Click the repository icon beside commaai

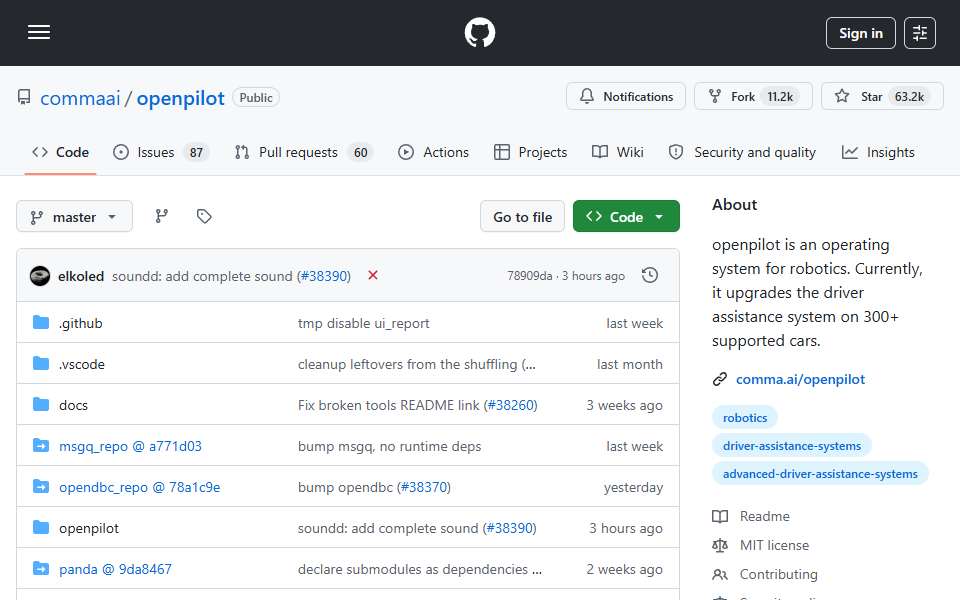coord(24,97)
